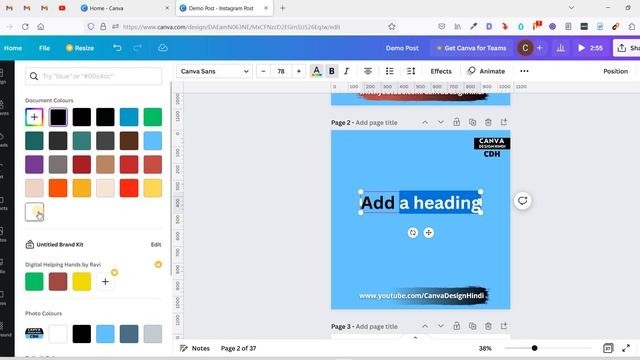Move Page 2 up with chevron
The height and width of the screenshot is (360, 640).
[x=425, y=122]
